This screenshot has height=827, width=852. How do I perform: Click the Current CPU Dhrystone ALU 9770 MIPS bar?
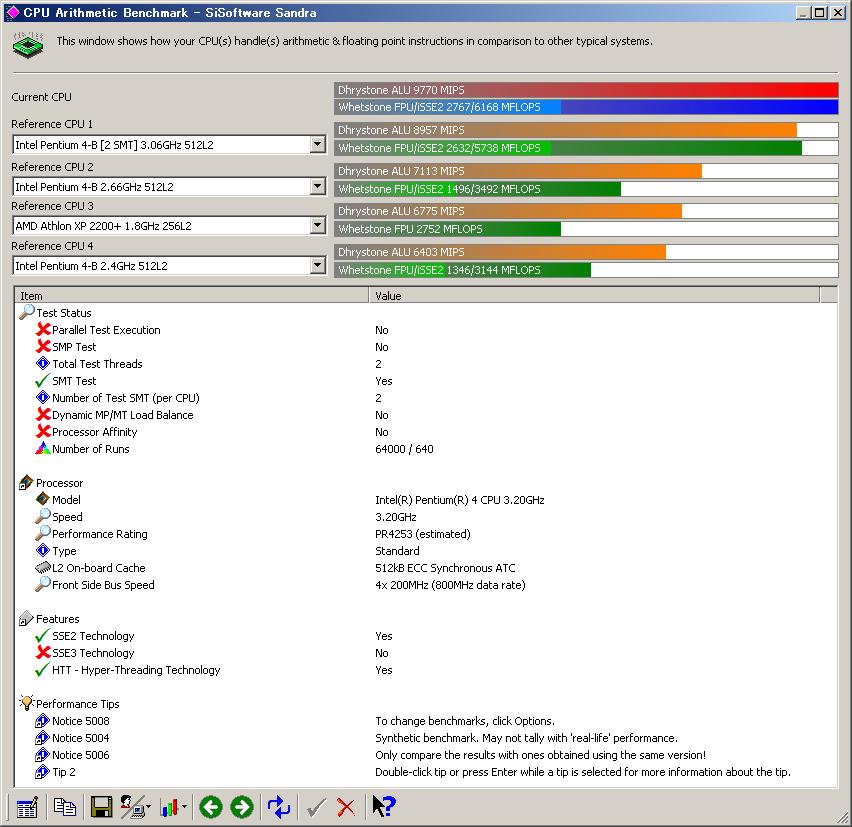(x=586, y=90)
